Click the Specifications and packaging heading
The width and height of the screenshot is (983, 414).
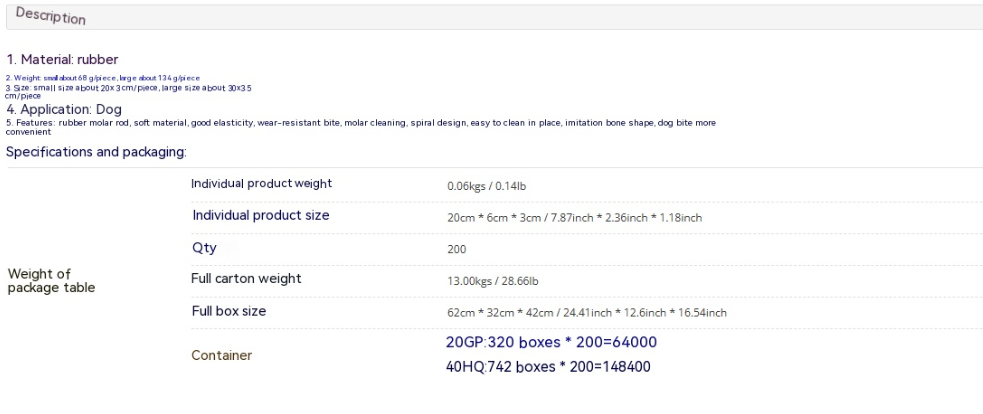[x=96, y=152]
